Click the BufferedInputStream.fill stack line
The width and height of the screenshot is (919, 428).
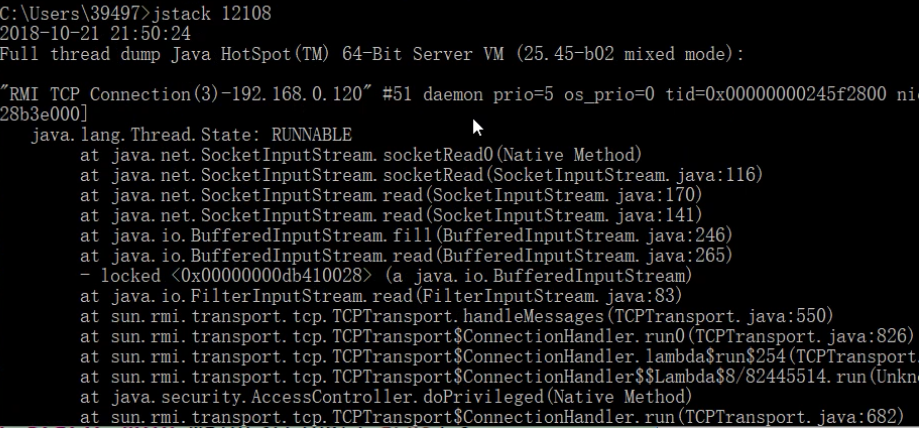coord(407,236)
